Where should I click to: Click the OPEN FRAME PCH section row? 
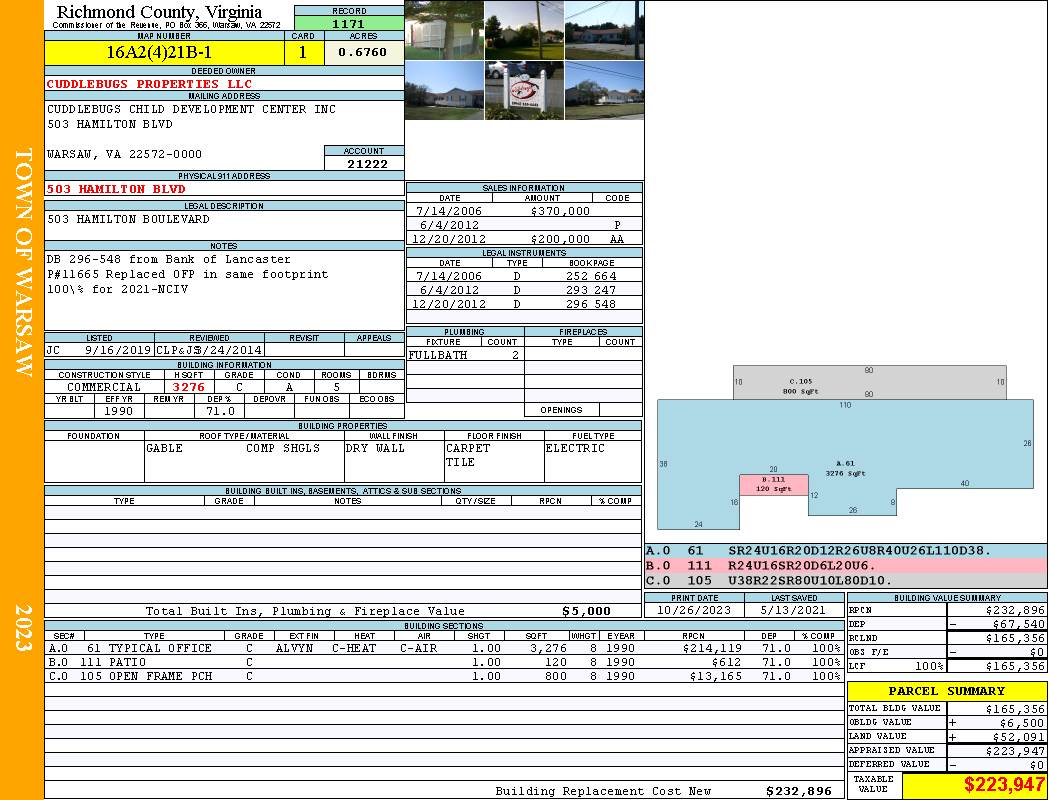coord(445,676)
